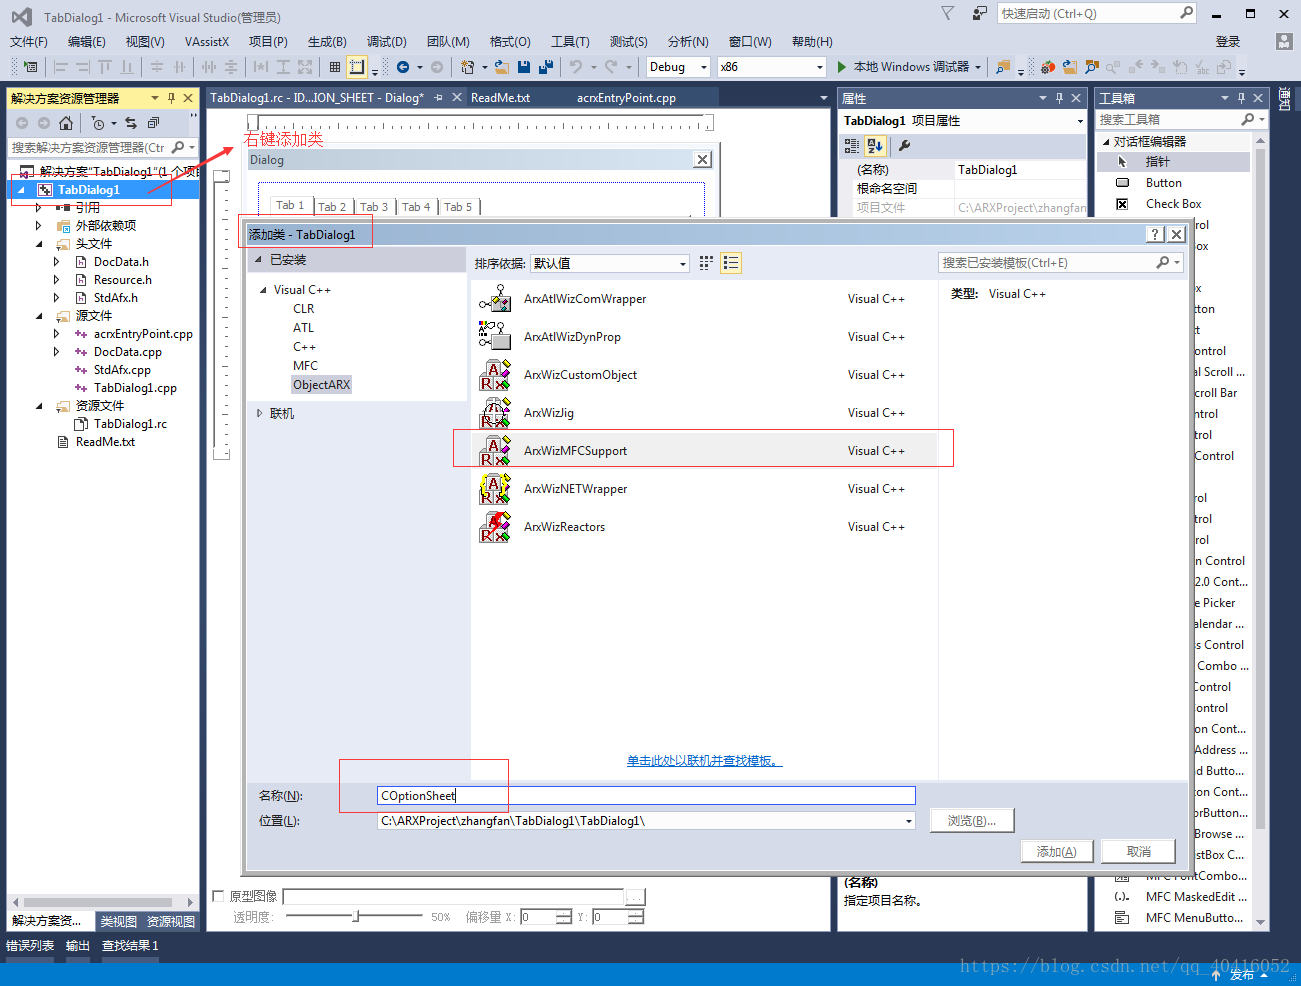Click the Categorized icon in Properties panel

851,145
